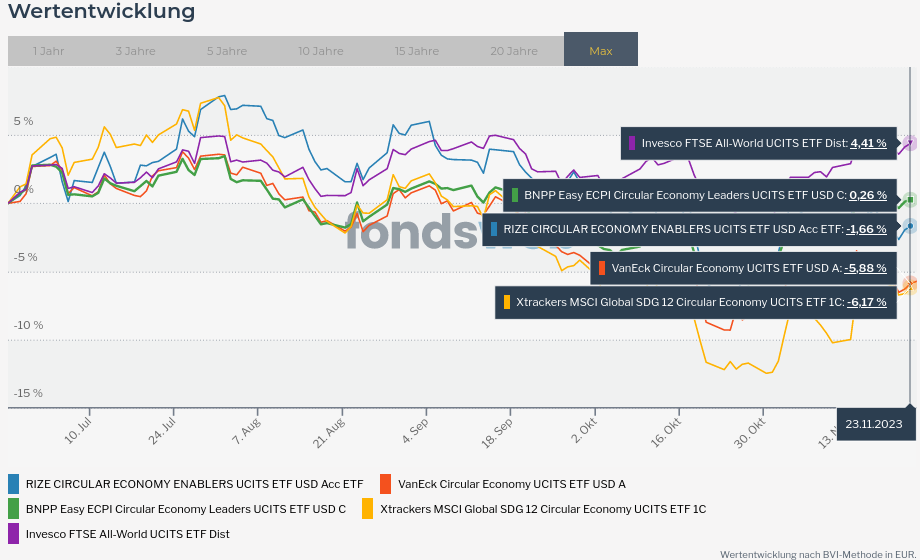Toggle VanEck Circular Economy UCITS legend label

pyautogui.click(x=511, y=484)
